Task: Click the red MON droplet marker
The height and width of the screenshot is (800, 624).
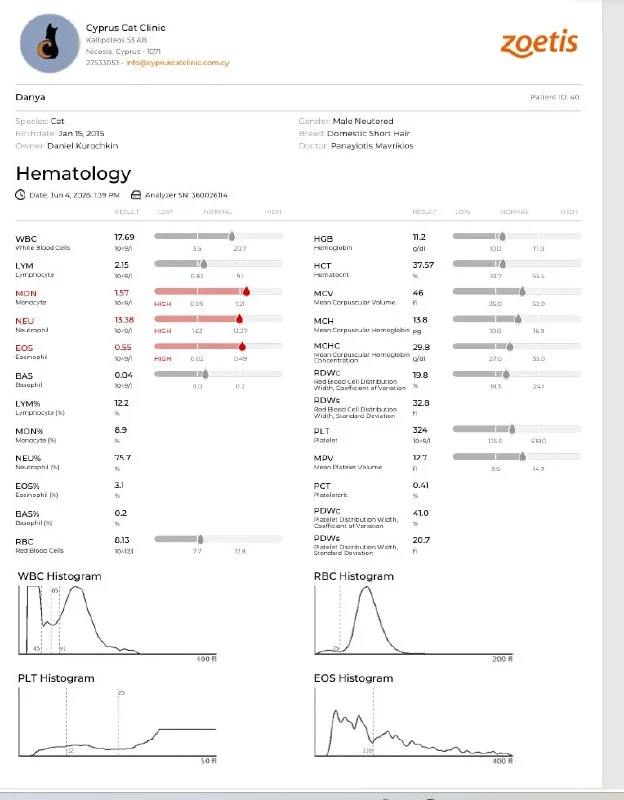Action: (x=246, y=291)
